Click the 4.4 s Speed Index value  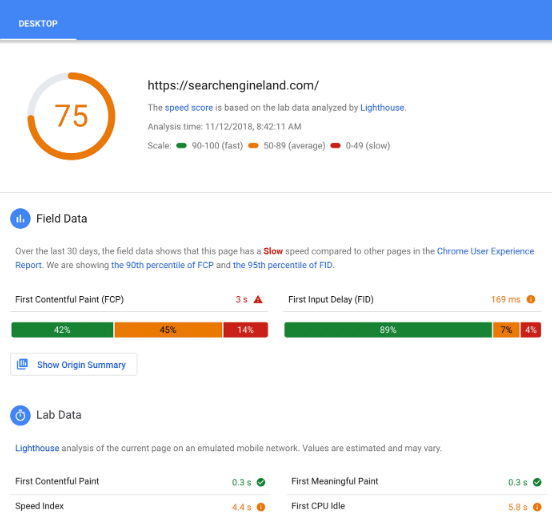(x=242, y=507)
